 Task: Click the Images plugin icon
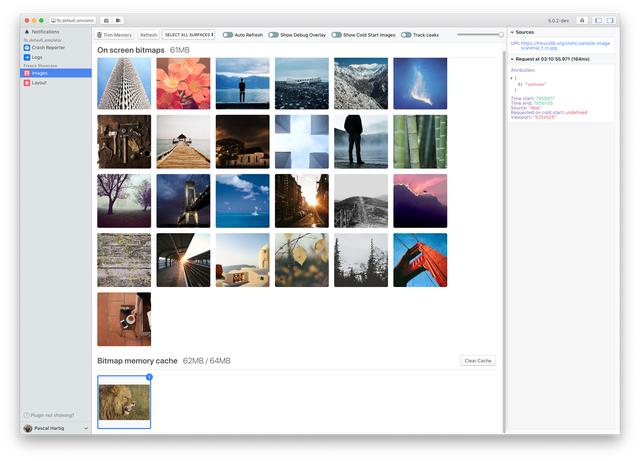(x=27, y=73)
